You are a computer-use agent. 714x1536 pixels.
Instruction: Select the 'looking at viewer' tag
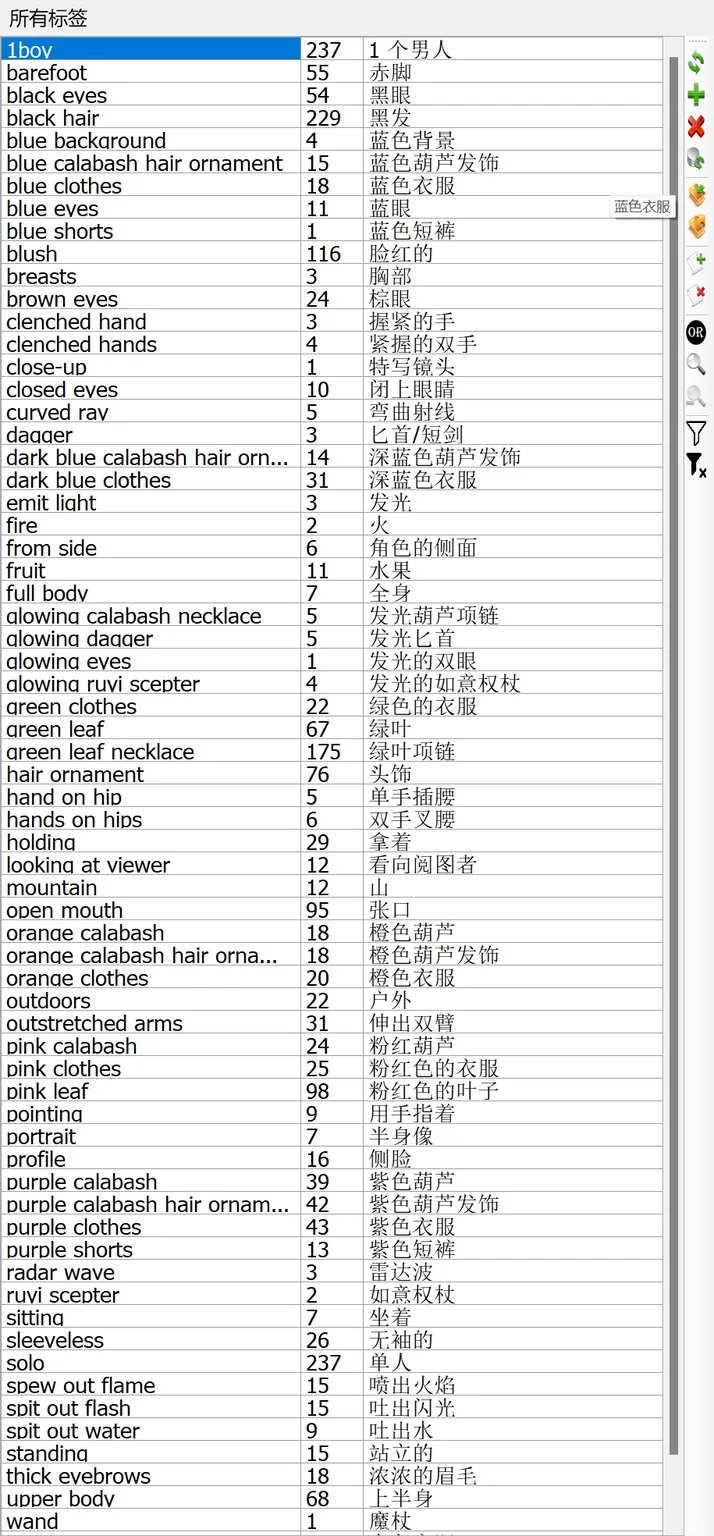(x=88, y=865)
